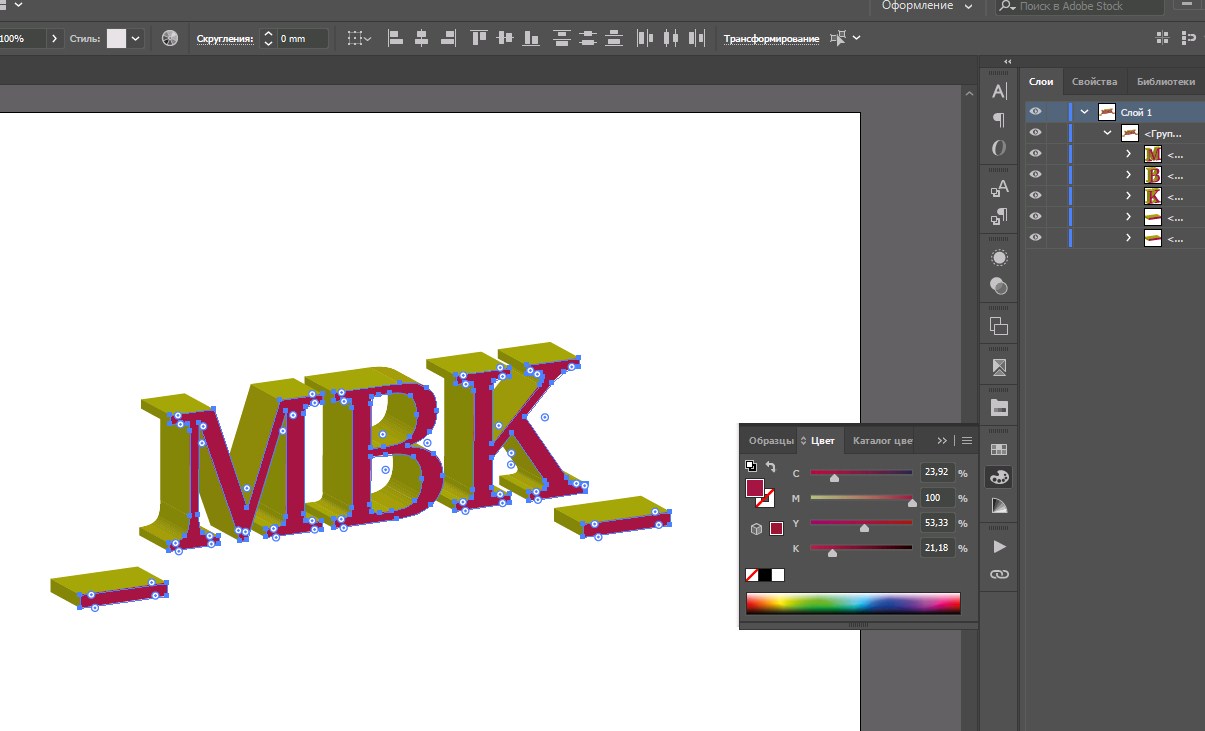This screenshot has height=731, width=1205.
Task: Click Horizontal Distribute Left icon
Action: (645, 38)
